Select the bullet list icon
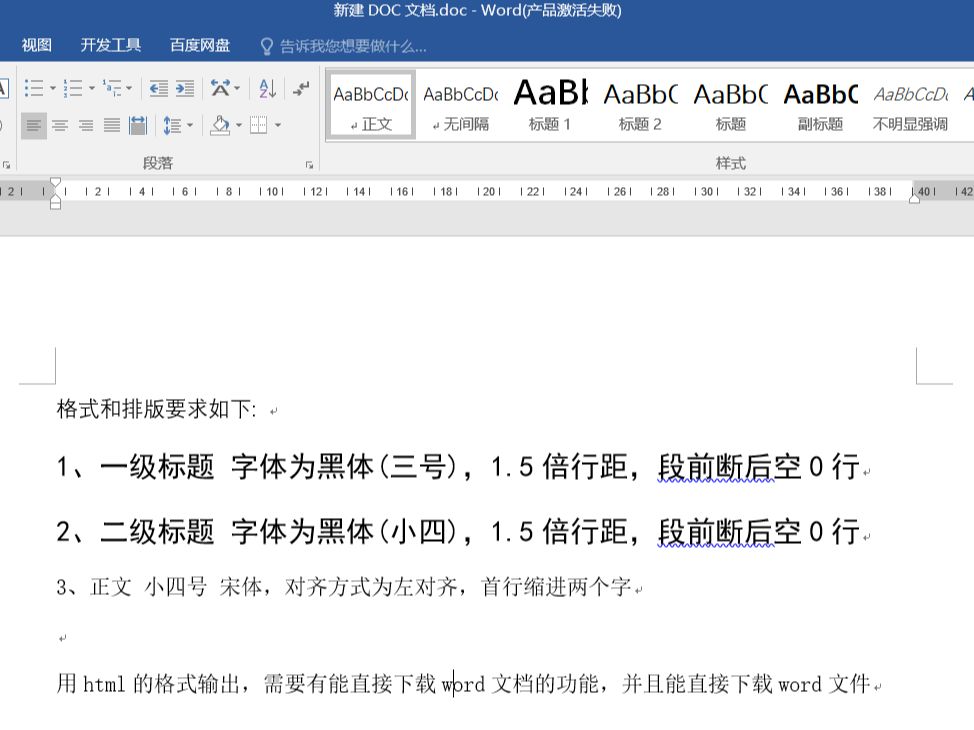The height and width of the screenshot is (730, 974). click(34, 88)
